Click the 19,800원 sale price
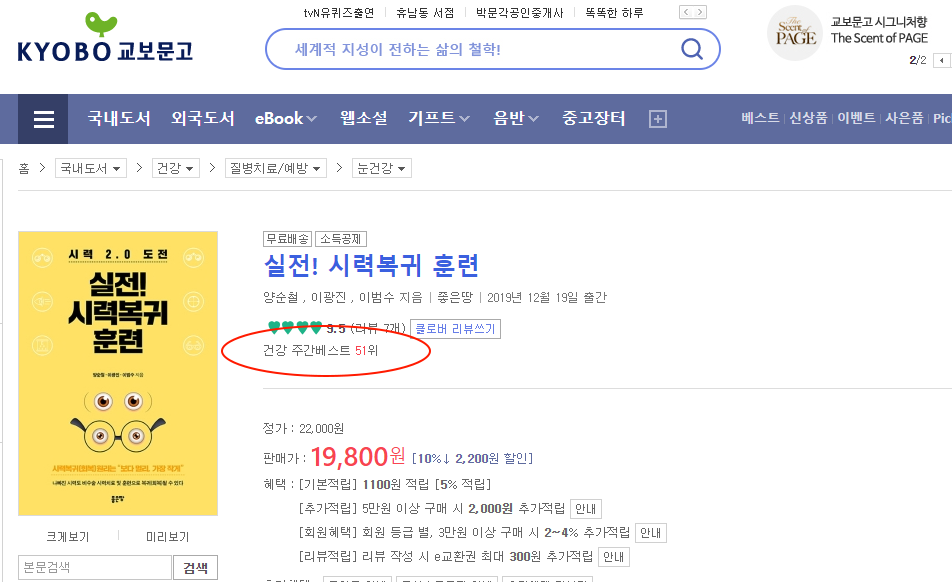Image resolution: width=952 pixels, height=582 pixels. pos(358,456)
